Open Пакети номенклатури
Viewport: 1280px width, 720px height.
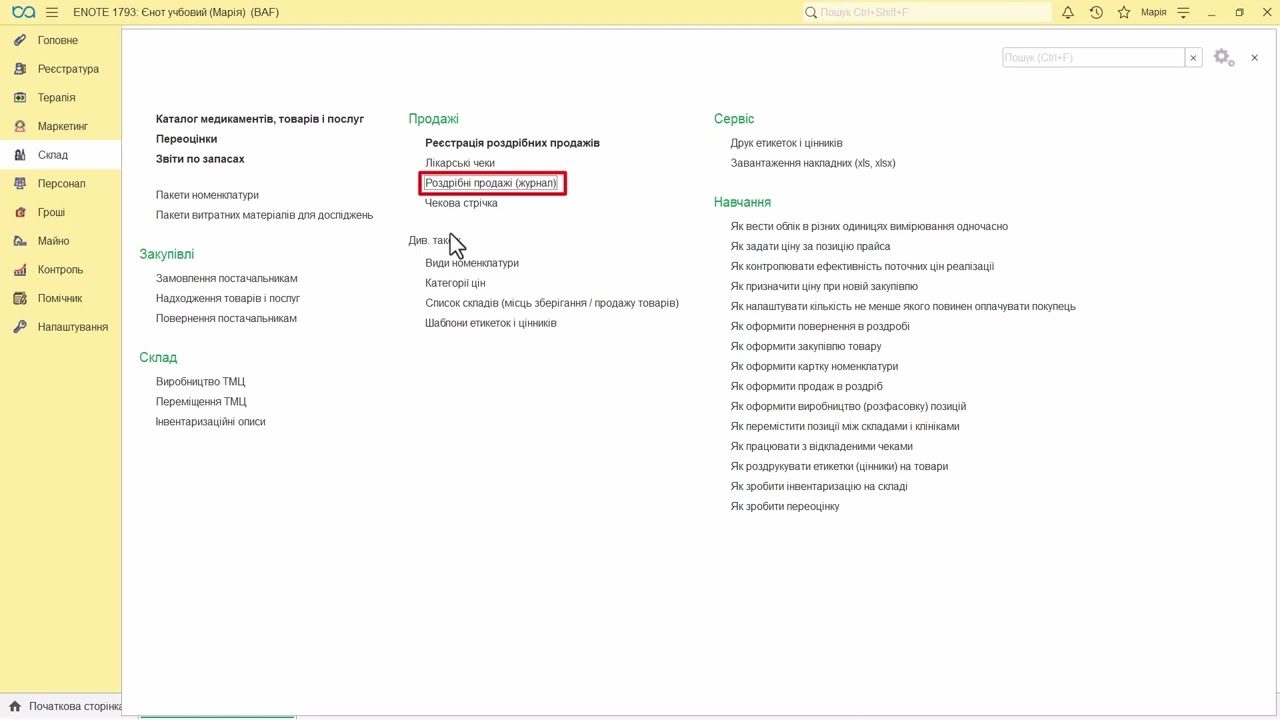point(207,195)
